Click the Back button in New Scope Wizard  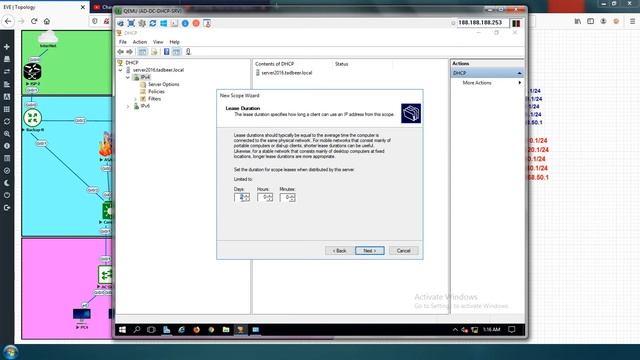(x=339, y=251)
